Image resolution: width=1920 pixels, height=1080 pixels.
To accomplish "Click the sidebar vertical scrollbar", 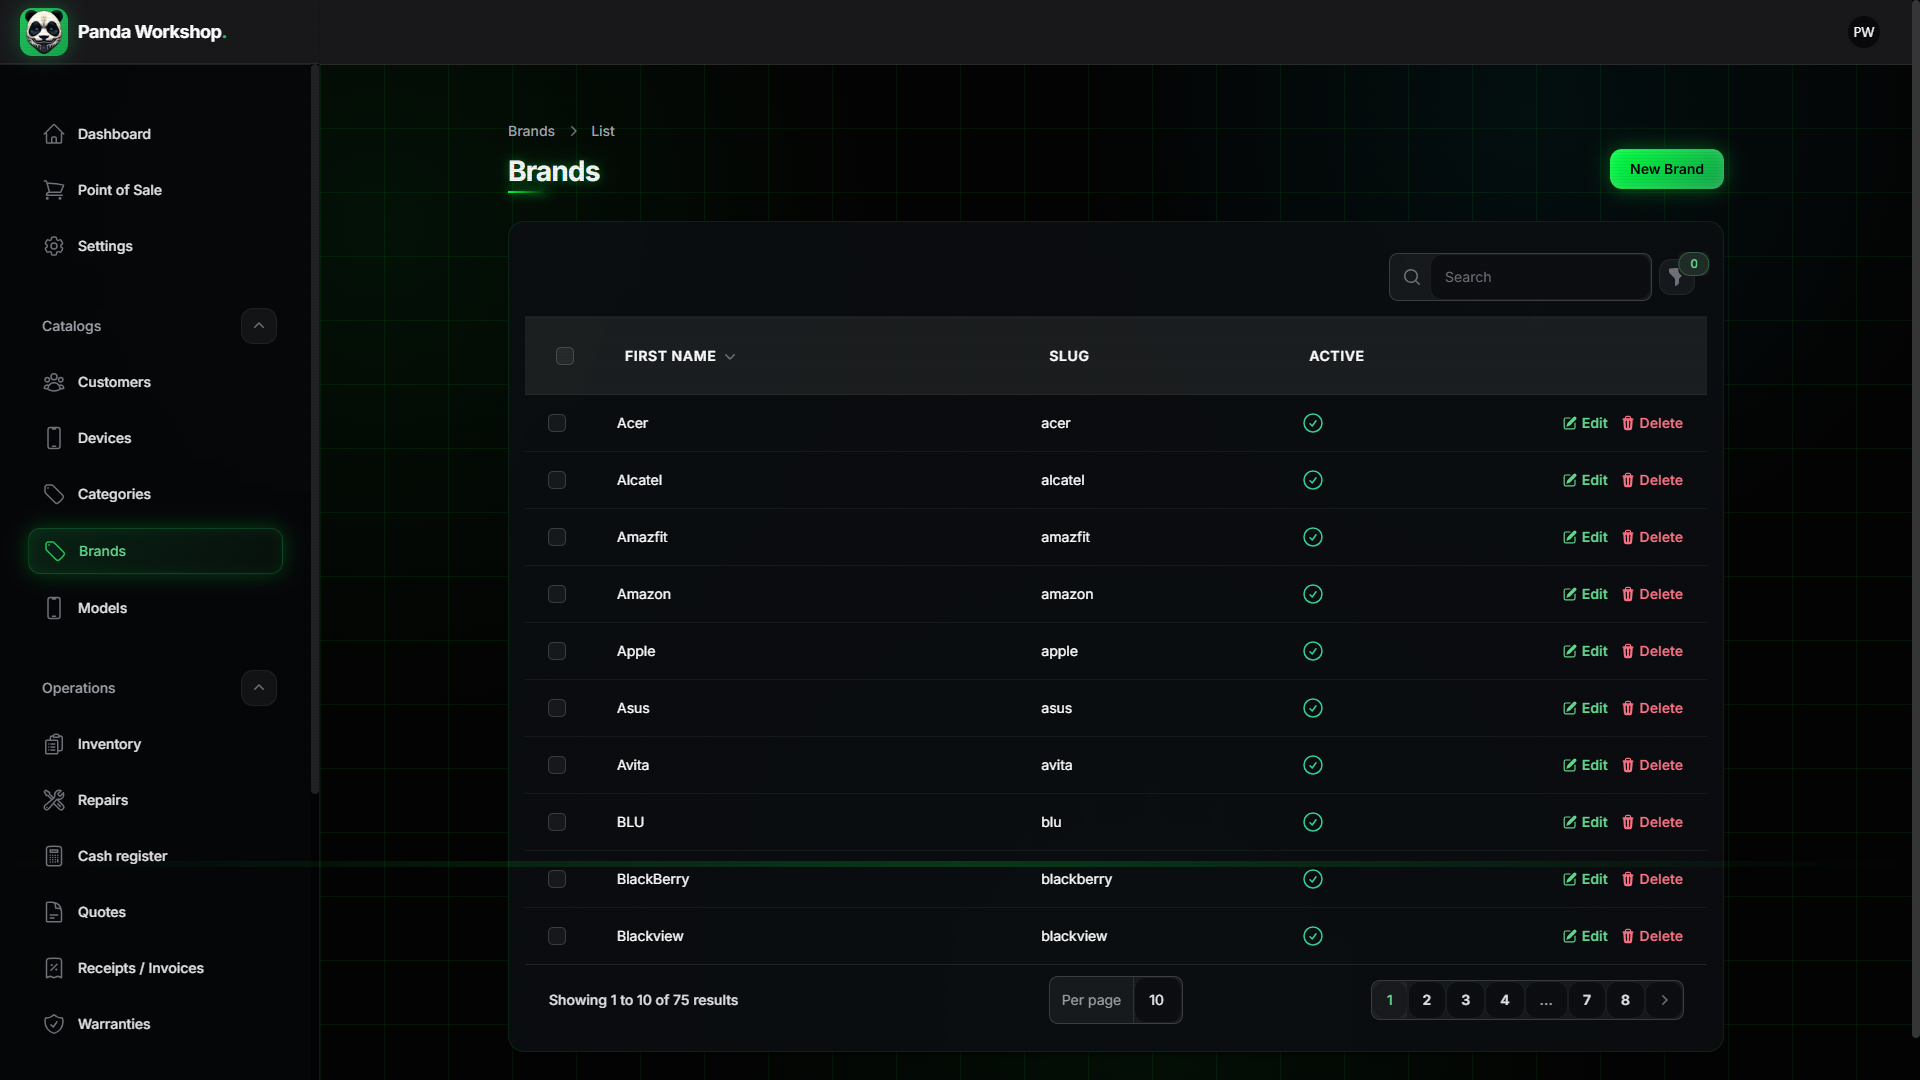I will tap(315, 430).
